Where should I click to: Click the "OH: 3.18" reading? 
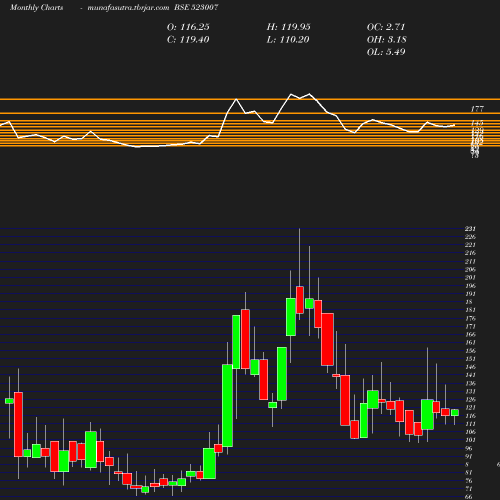point(386,40)
